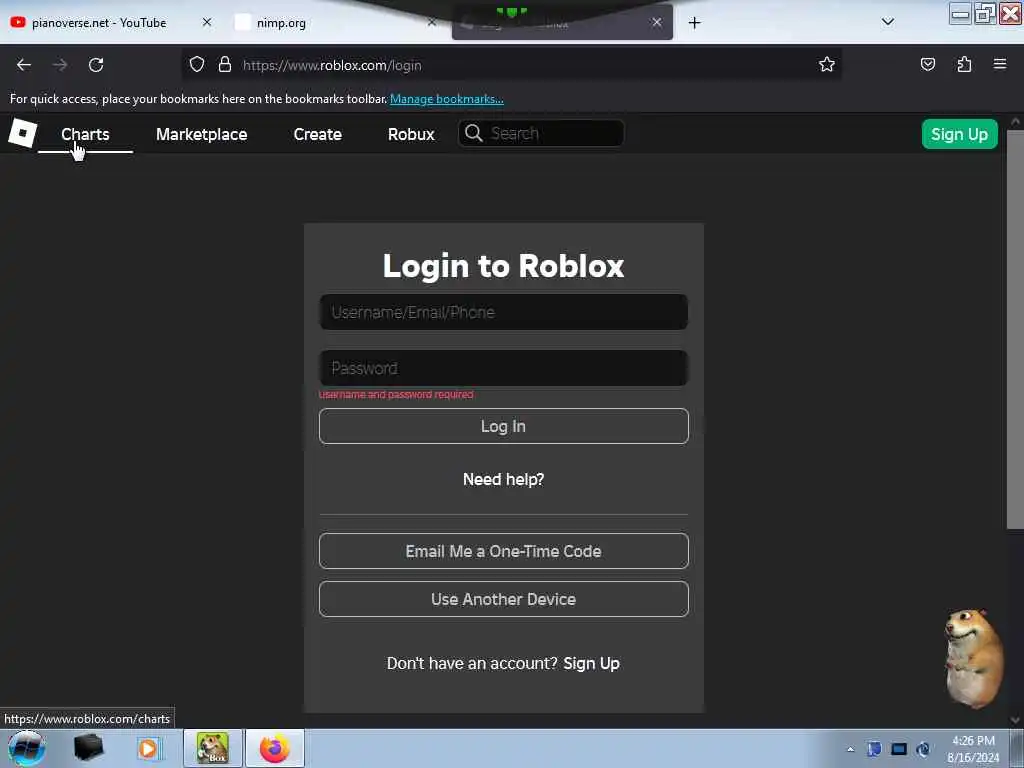
Task: Close the active Roblox login tab
Action: point(656,22)
